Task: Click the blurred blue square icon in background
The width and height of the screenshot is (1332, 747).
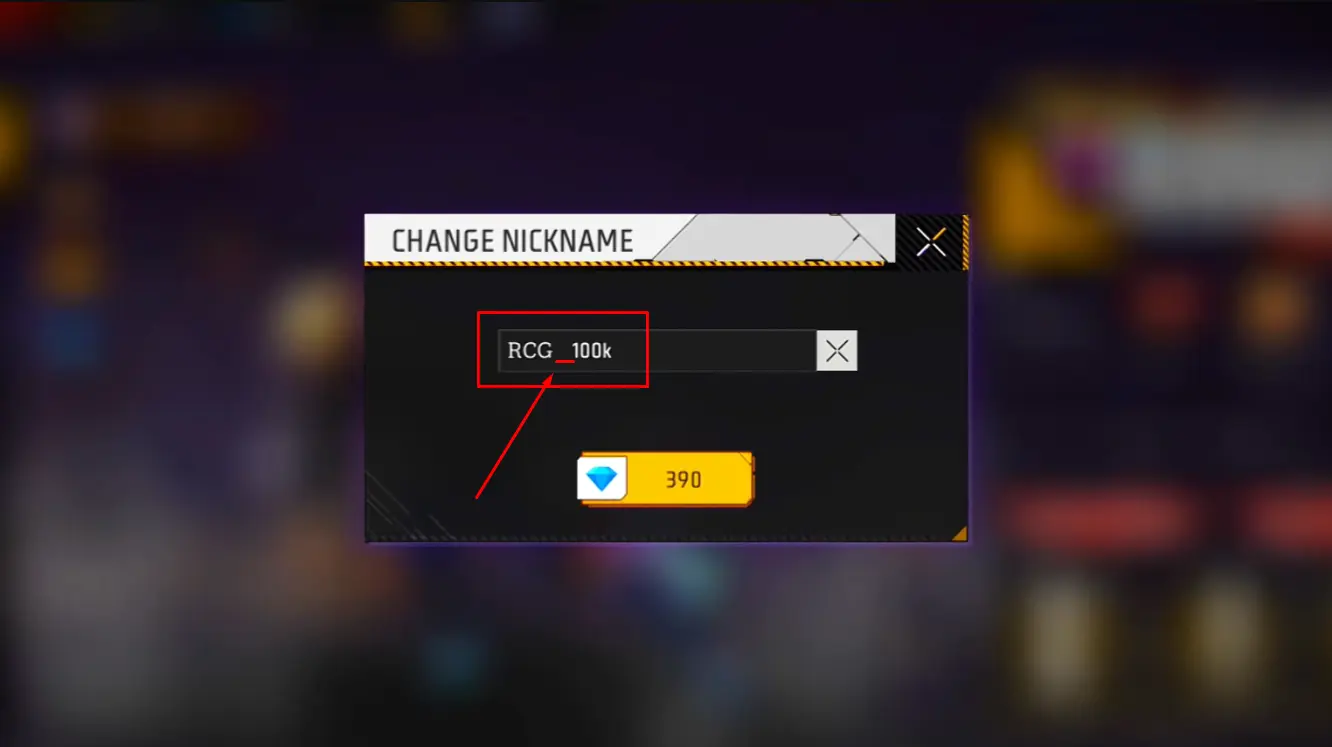Action: click(x=72, y=337)
